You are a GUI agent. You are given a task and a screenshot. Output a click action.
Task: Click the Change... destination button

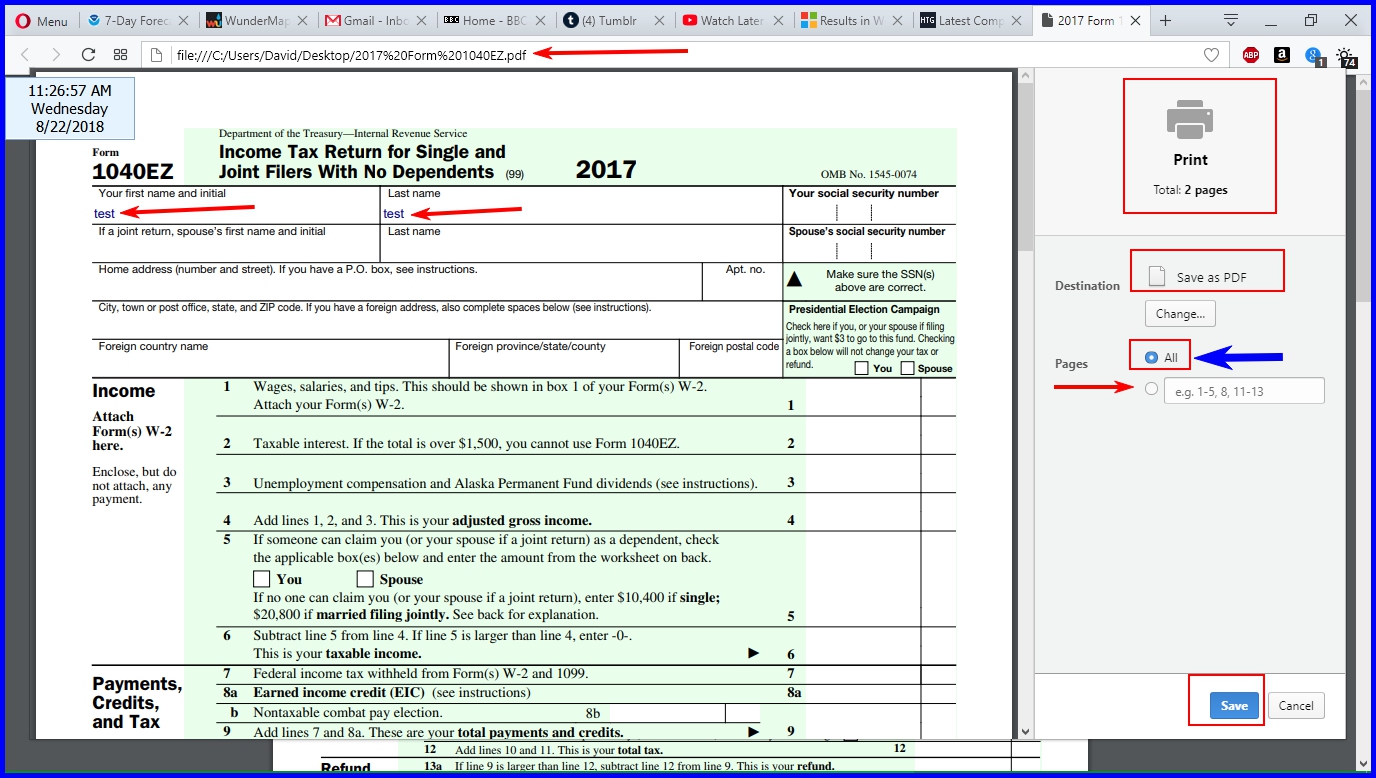[1180, 313]
